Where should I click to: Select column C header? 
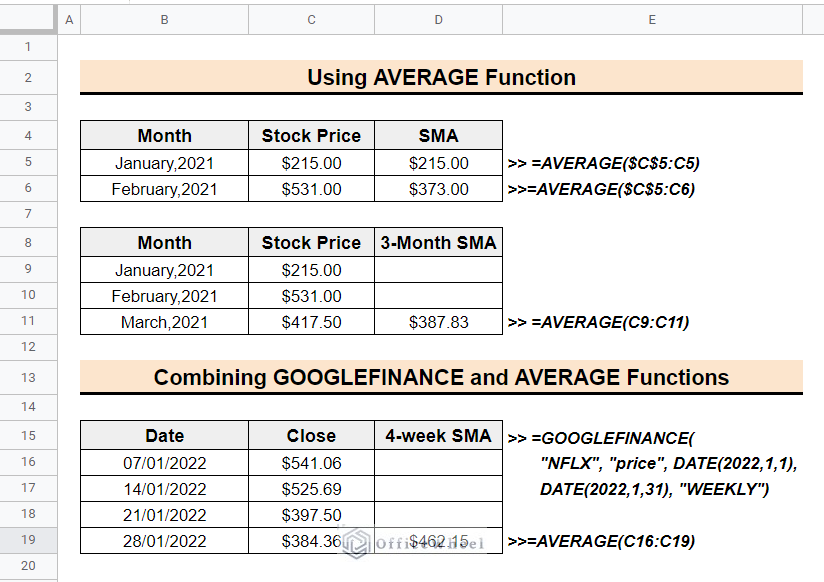(x=312, y=20)
